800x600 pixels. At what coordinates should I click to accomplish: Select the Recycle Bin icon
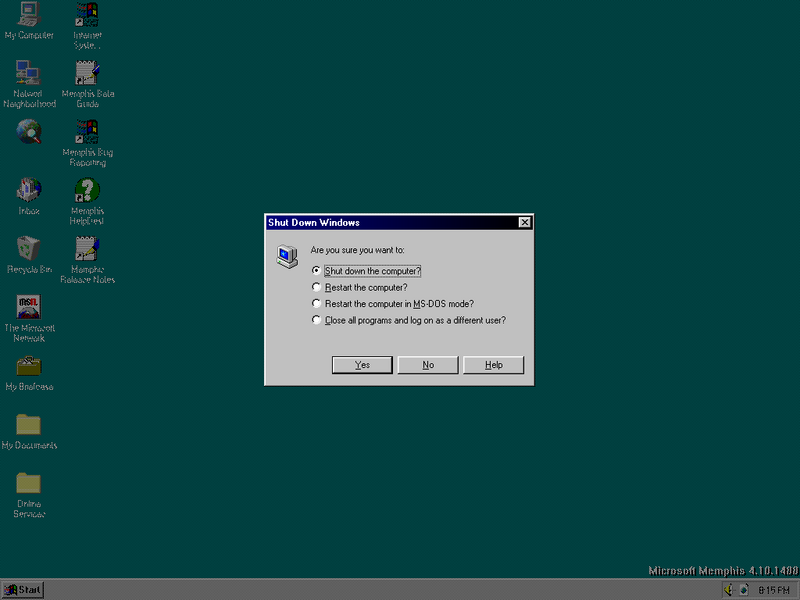point(28,248)
